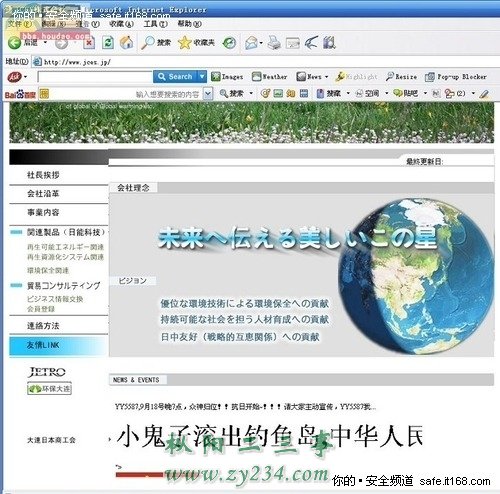Open the 社長挨拶 sidebar link
Image resolution: width=500 pixels, height=494 pixels.
pos(43,175)
